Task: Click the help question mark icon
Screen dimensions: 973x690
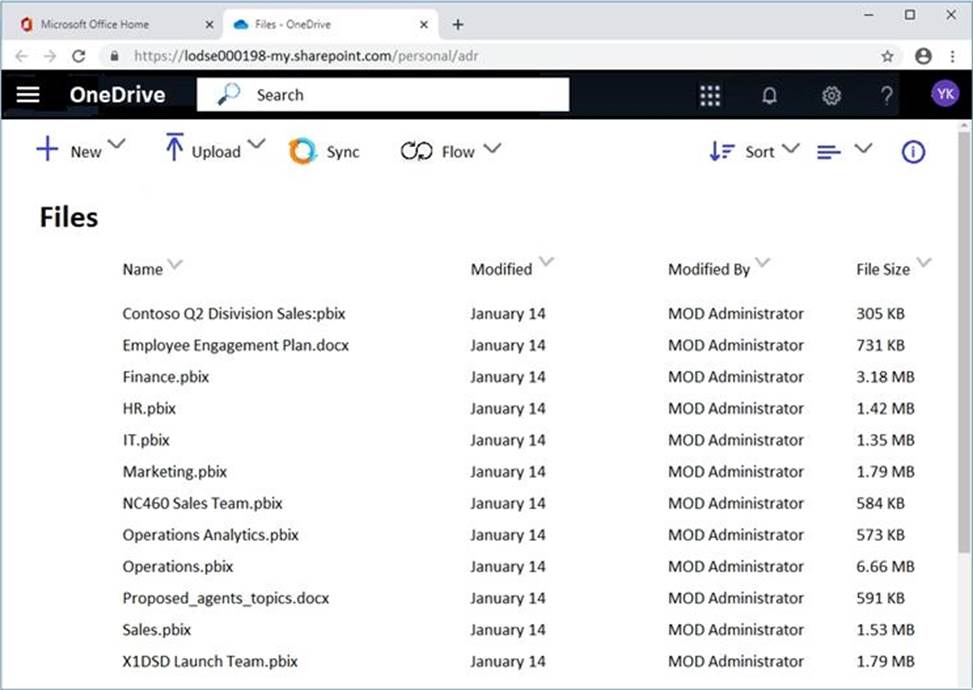Action: click(887, 95)
